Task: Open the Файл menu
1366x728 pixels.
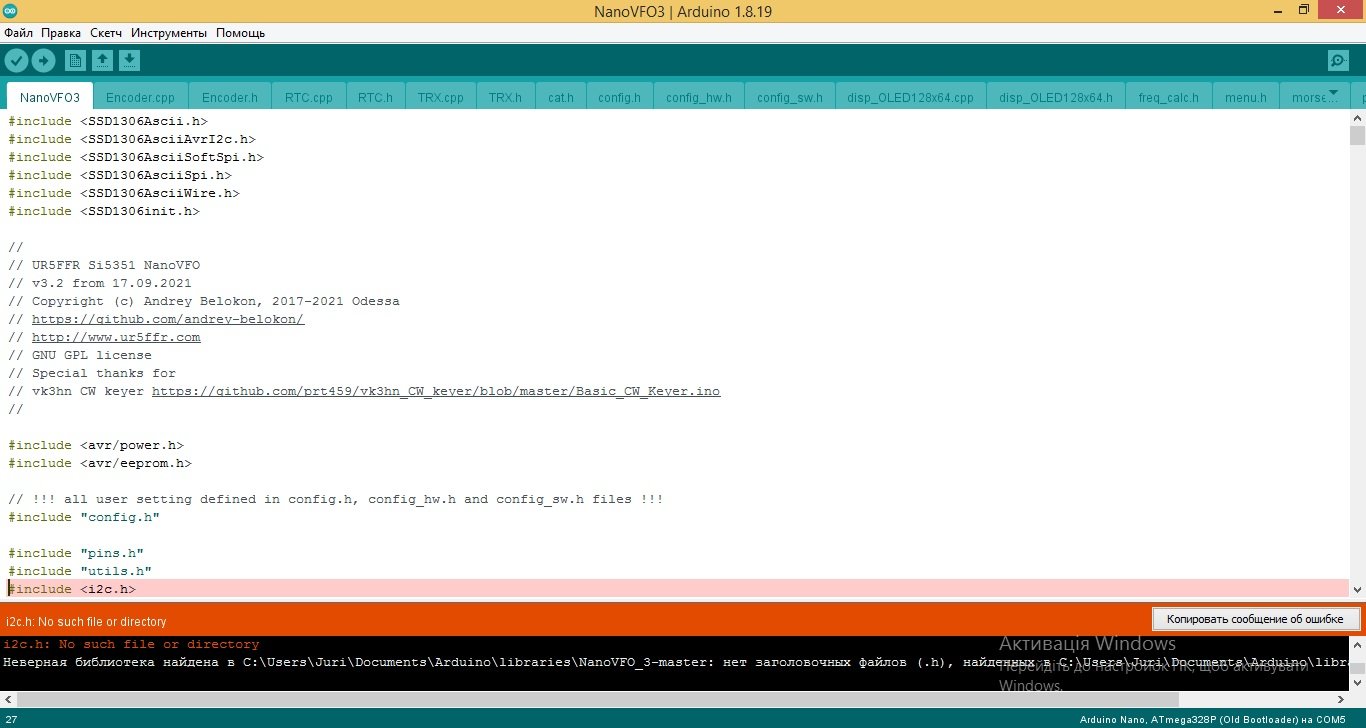Action: [x=18, y=33]
